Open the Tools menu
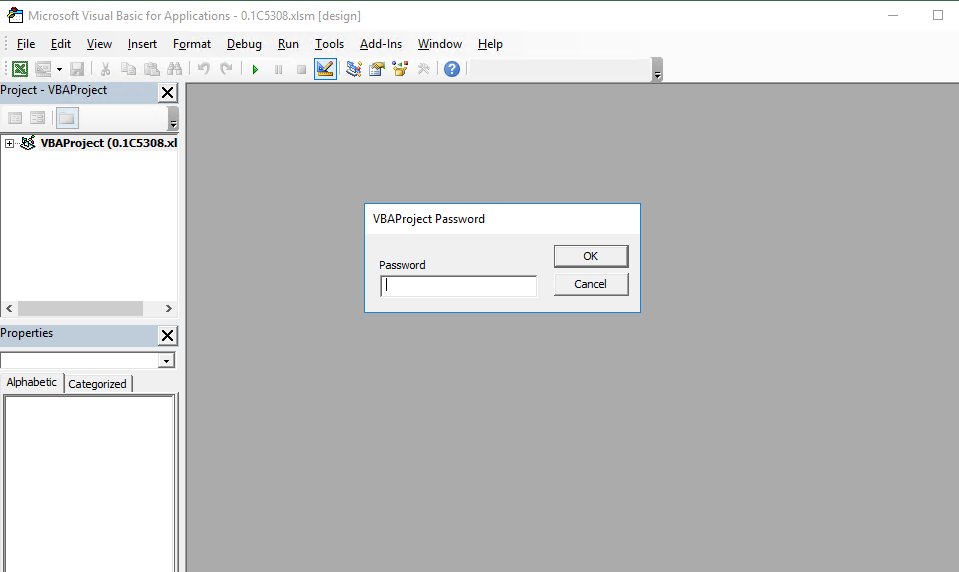This screenshot has width=959, height=572. (x=329, y=44)
